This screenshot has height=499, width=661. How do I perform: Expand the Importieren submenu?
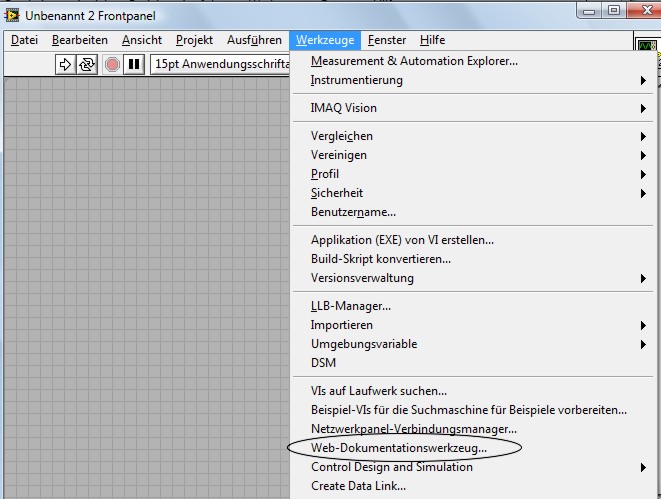point(473,325)
